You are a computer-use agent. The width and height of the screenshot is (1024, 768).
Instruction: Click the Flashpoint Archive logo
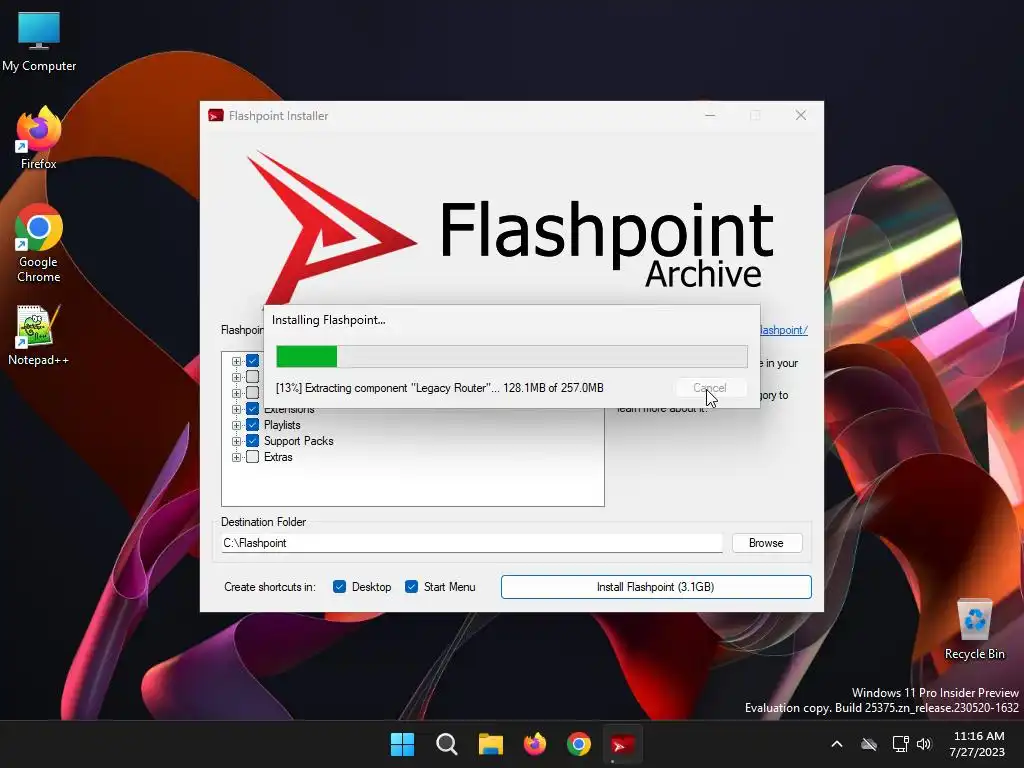tap(511, 227)
